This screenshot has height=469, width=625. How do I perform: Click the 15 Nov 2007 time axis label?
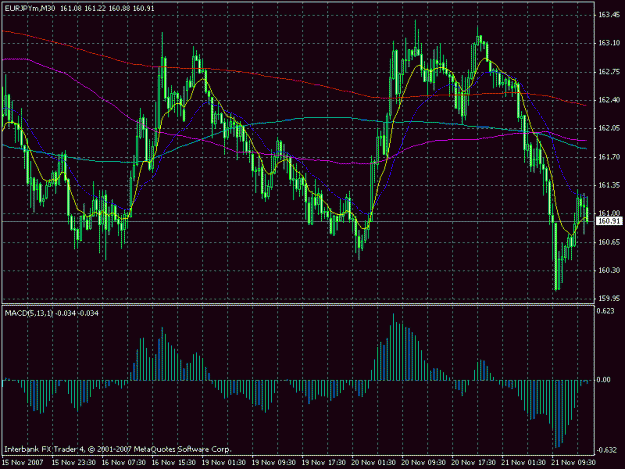[23, 462]
